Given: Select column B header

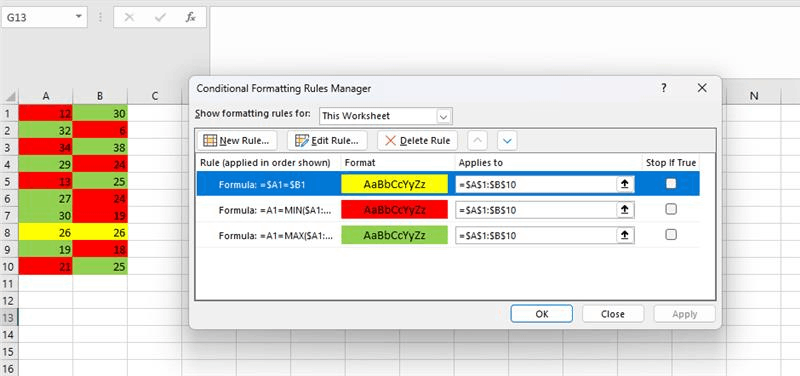Looking at the screenshot, I should click(100, 96).
